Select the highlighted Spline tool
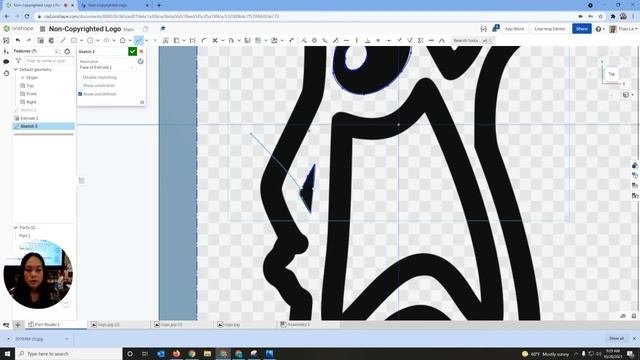Viewport: 640px width, 360px height. coord(139,40)
